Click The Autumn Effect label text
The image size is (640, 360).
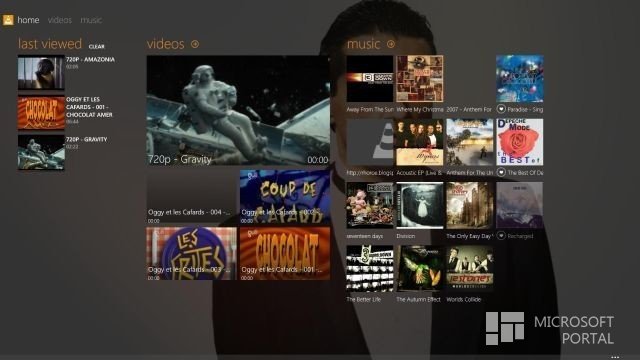click(x=418, y=299)
